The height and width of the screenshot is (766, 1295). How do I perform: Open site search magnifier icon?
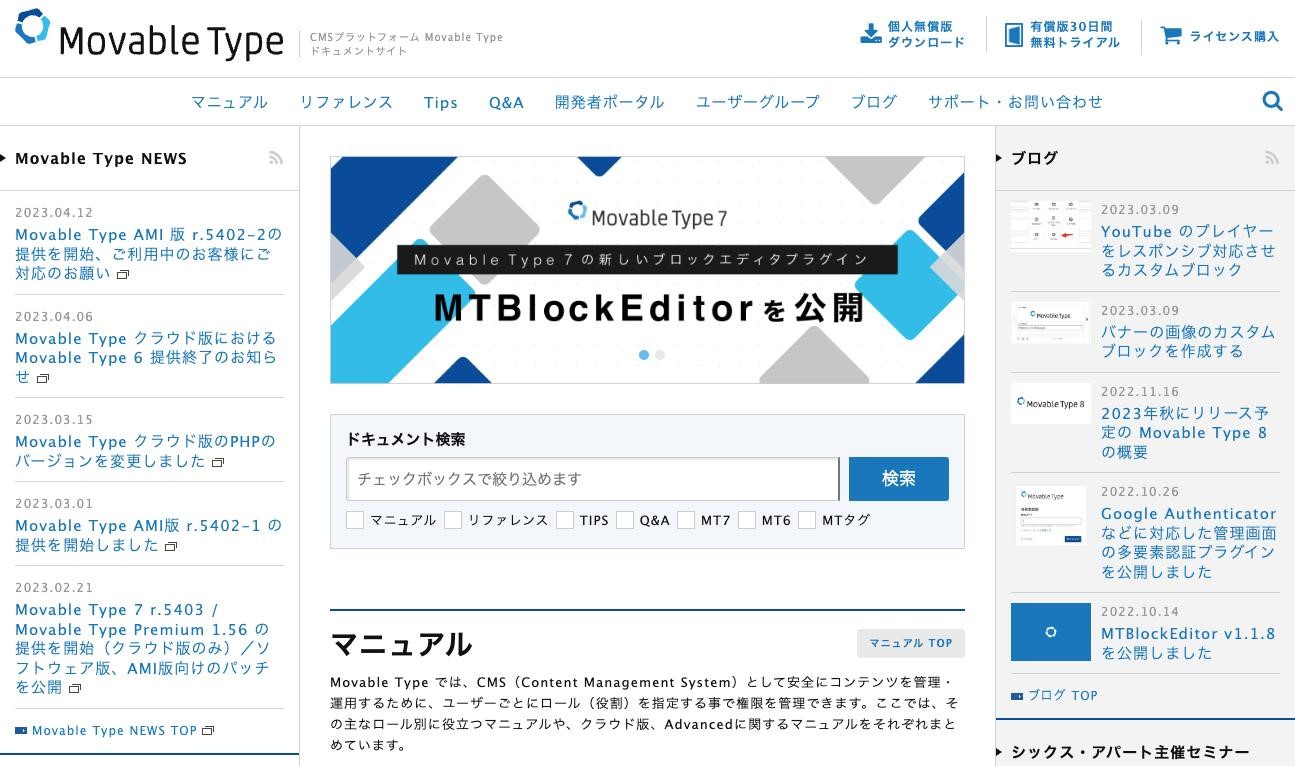tap(1272, 101)
